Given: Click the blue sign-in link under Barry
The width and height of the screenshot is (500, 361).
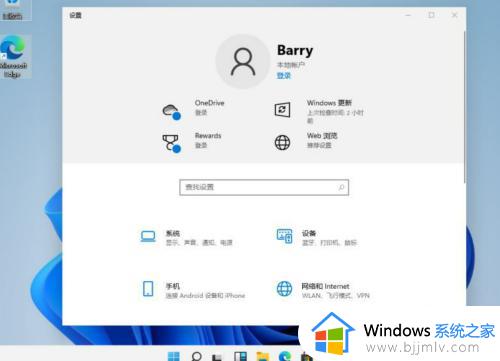Looking at the screenshot, I should click(284, 76).
